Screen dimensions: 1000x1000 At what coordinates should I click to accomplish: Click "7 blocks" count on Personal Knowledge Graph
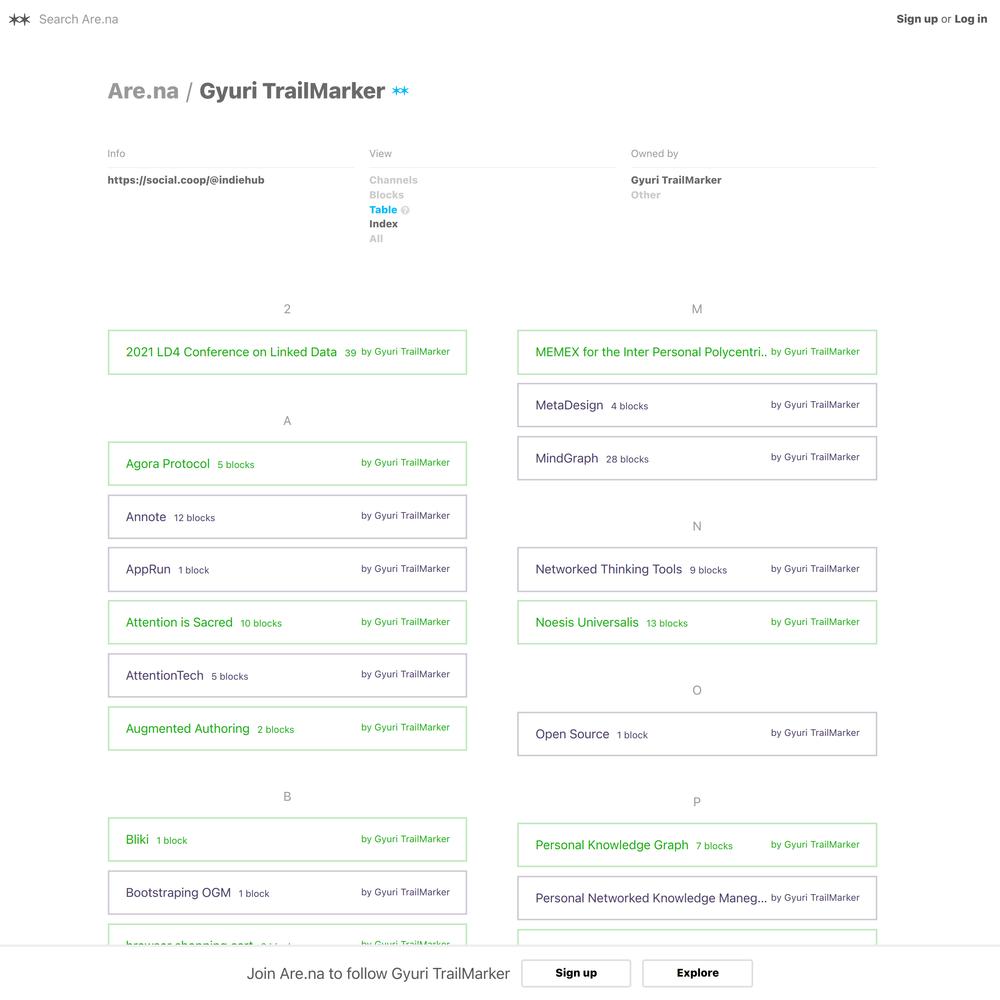[714, 846]
